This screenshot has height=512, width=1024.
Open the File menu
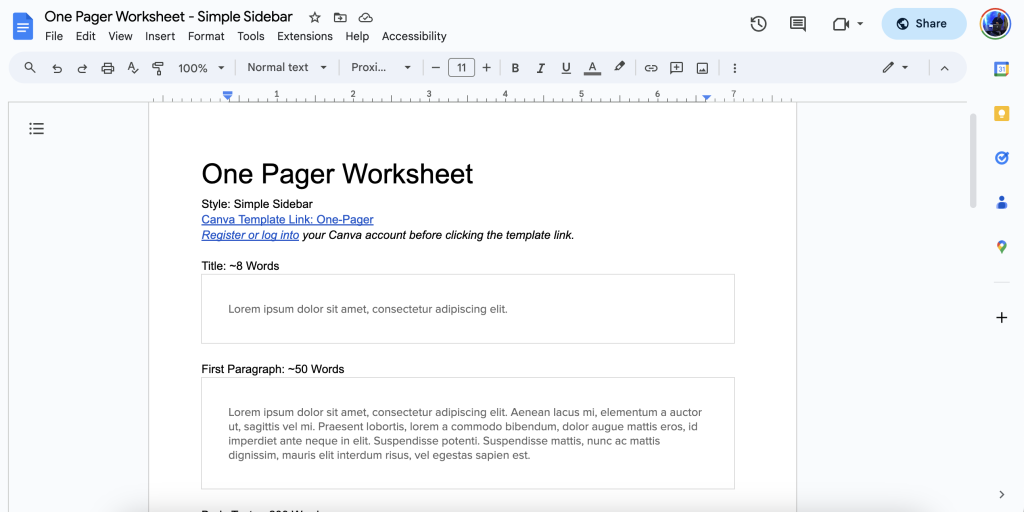click(54, 37)
